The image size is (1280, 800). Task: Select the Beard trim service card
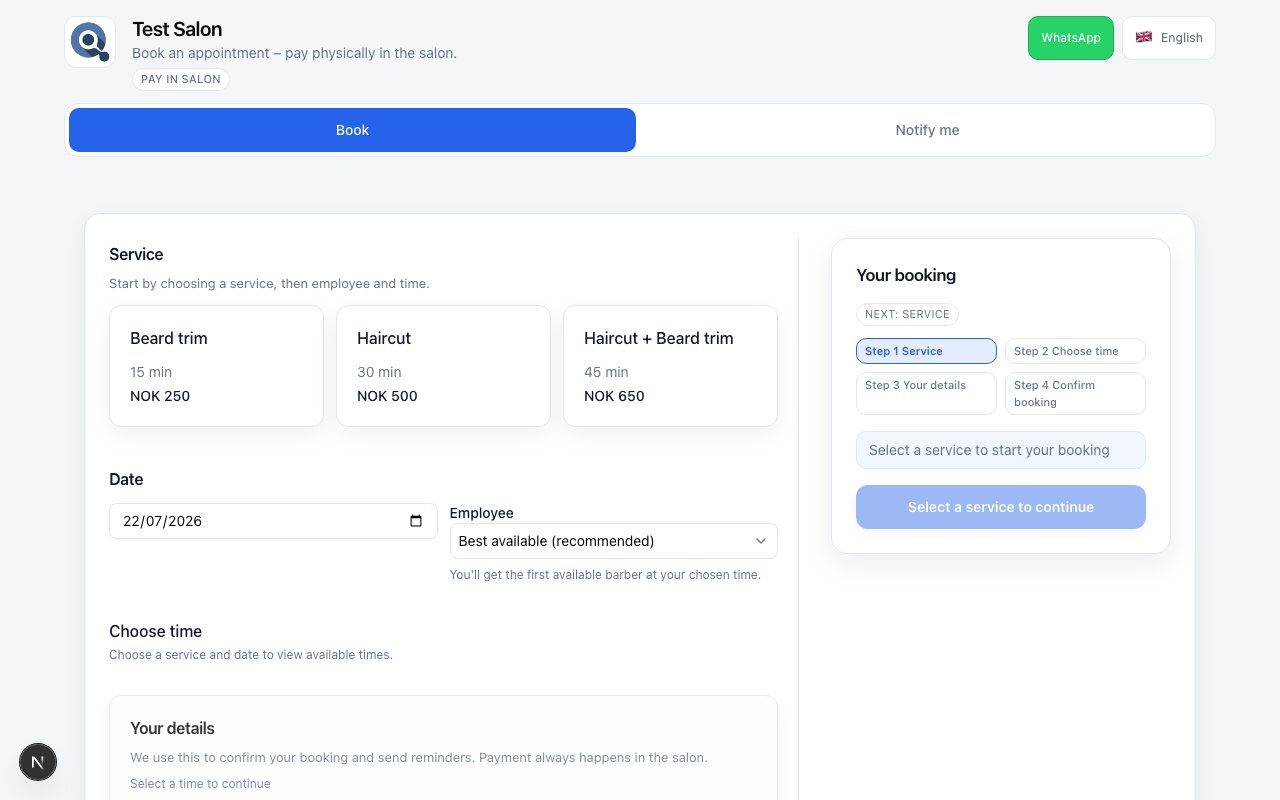coord(216,366)
